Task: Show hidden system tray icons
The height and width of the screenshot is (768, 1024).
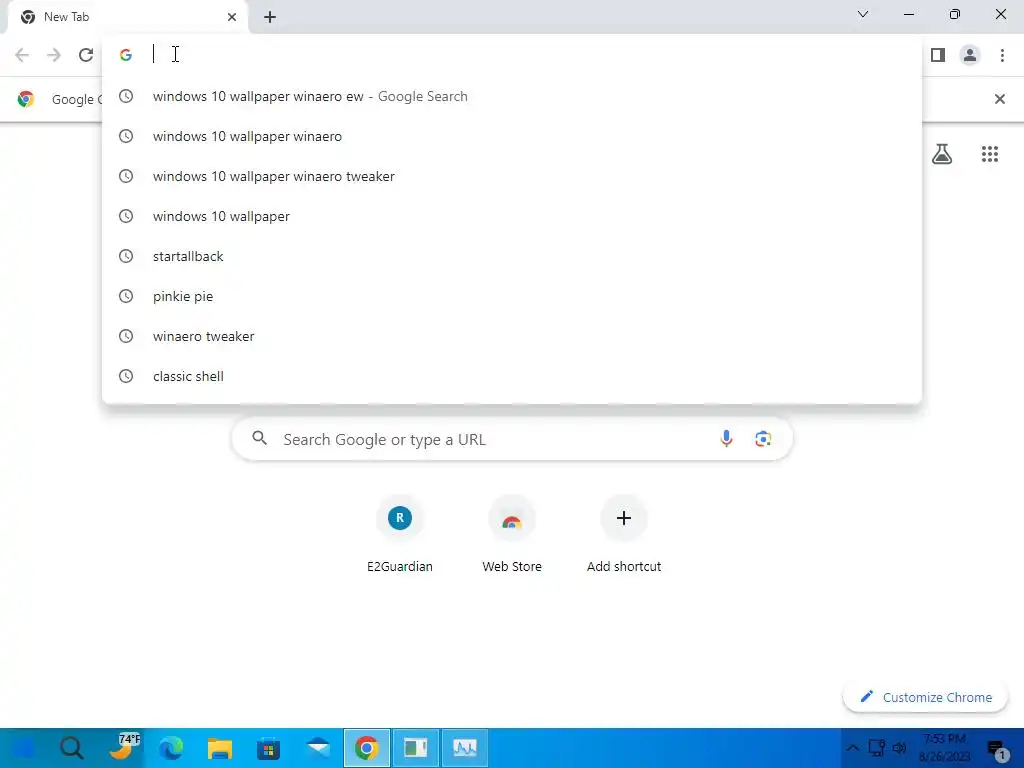Action: (x=852, y=748)
